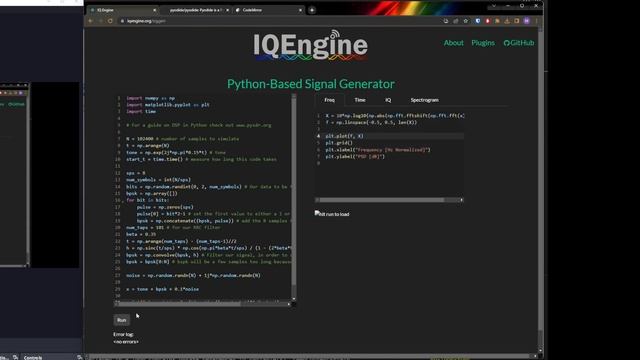This screenshot has width=640, height=360.
Task: Click the 'for bit in bits:' code line
Action: click(147, 200)
